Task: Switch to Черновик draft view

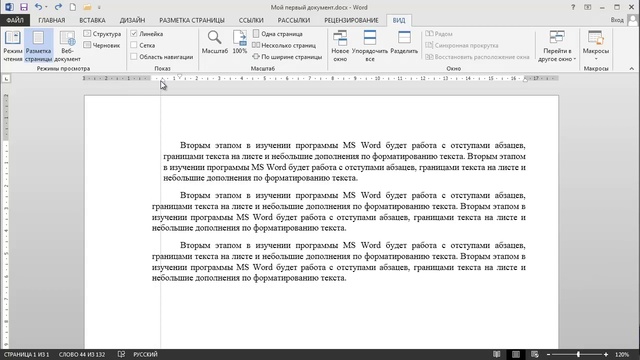Action: click(102, 45)
